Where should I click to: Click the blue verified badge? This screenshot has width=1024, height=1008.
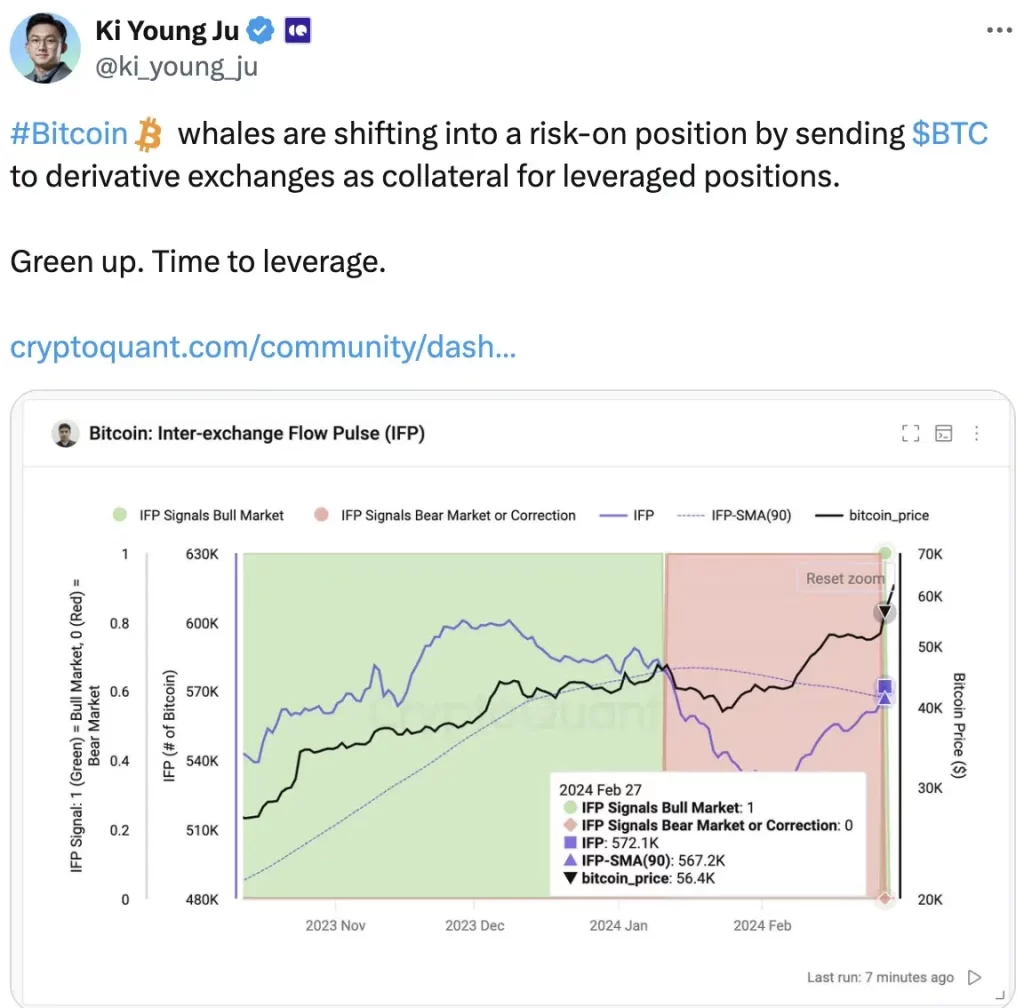pos(261,31)
